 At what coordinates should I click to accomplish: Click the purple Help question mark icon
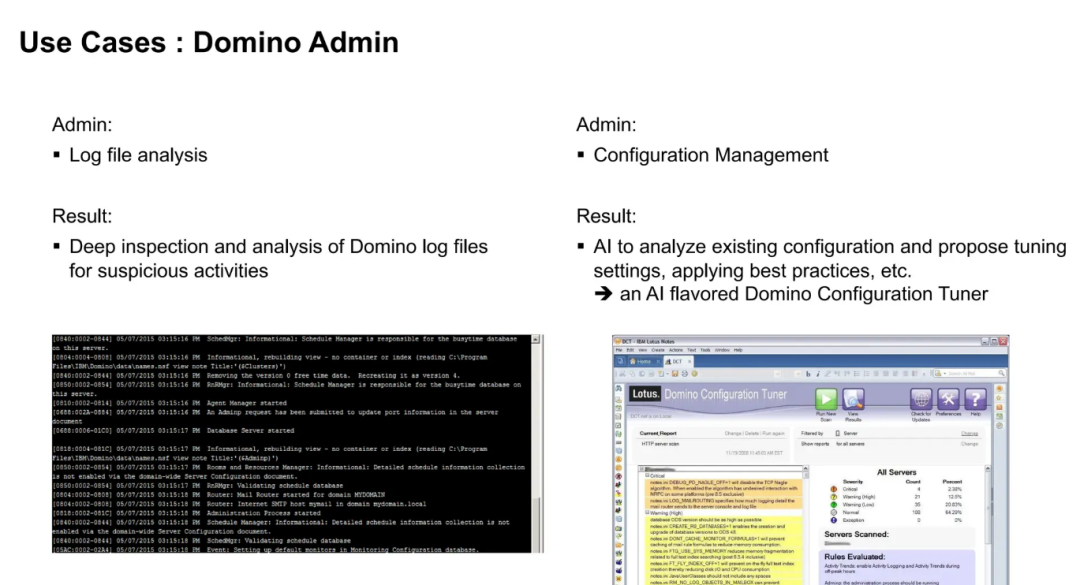tap(975, 398)
